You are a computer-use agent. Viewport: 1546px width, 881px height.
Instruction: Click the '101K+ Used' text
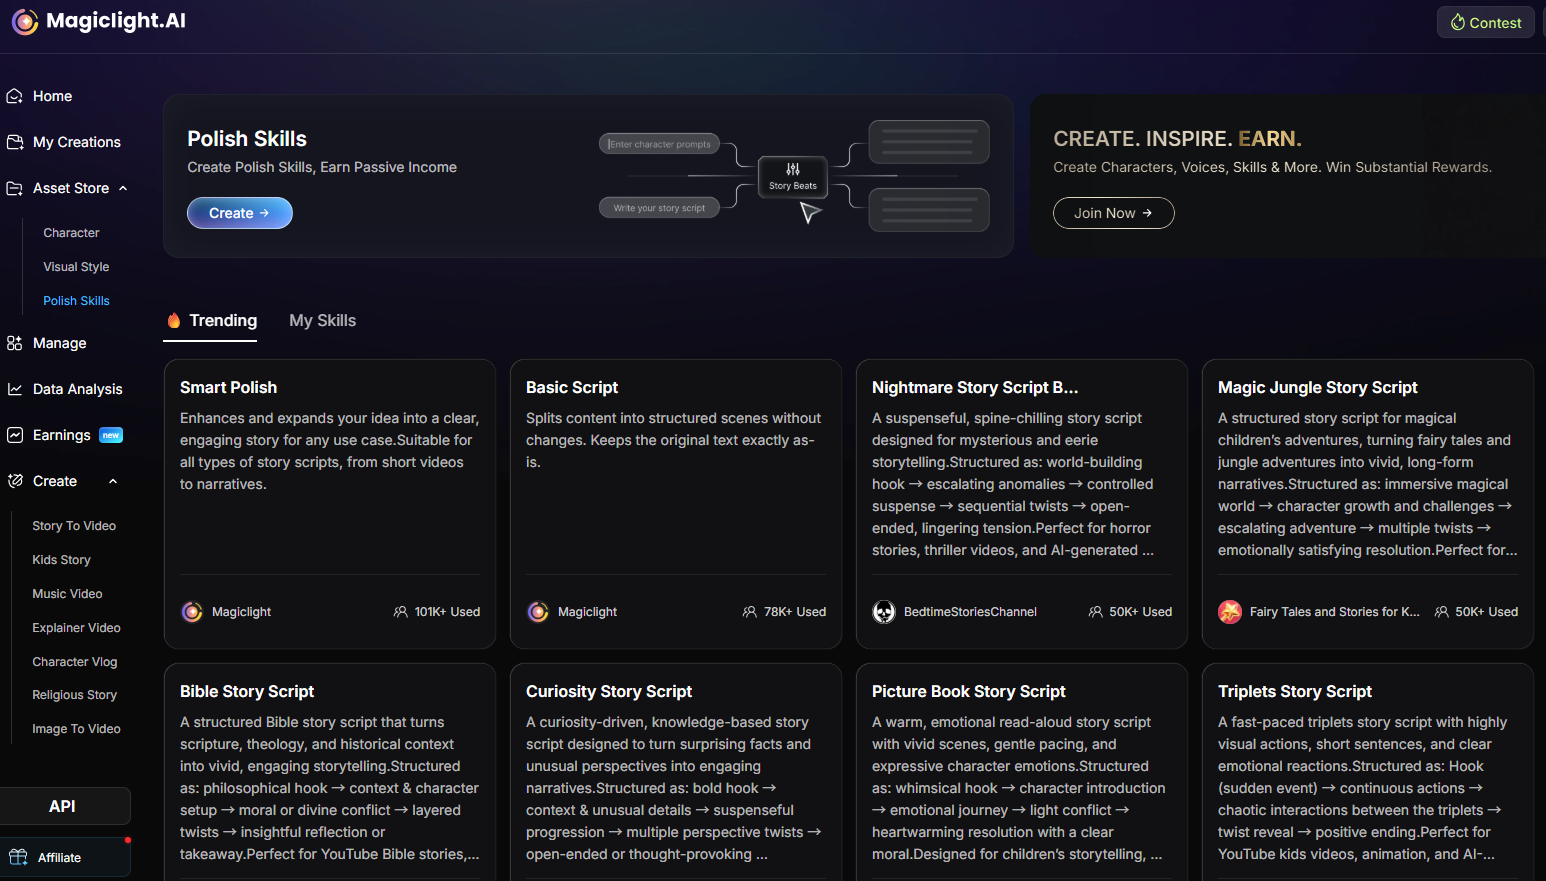pos(447,612)
